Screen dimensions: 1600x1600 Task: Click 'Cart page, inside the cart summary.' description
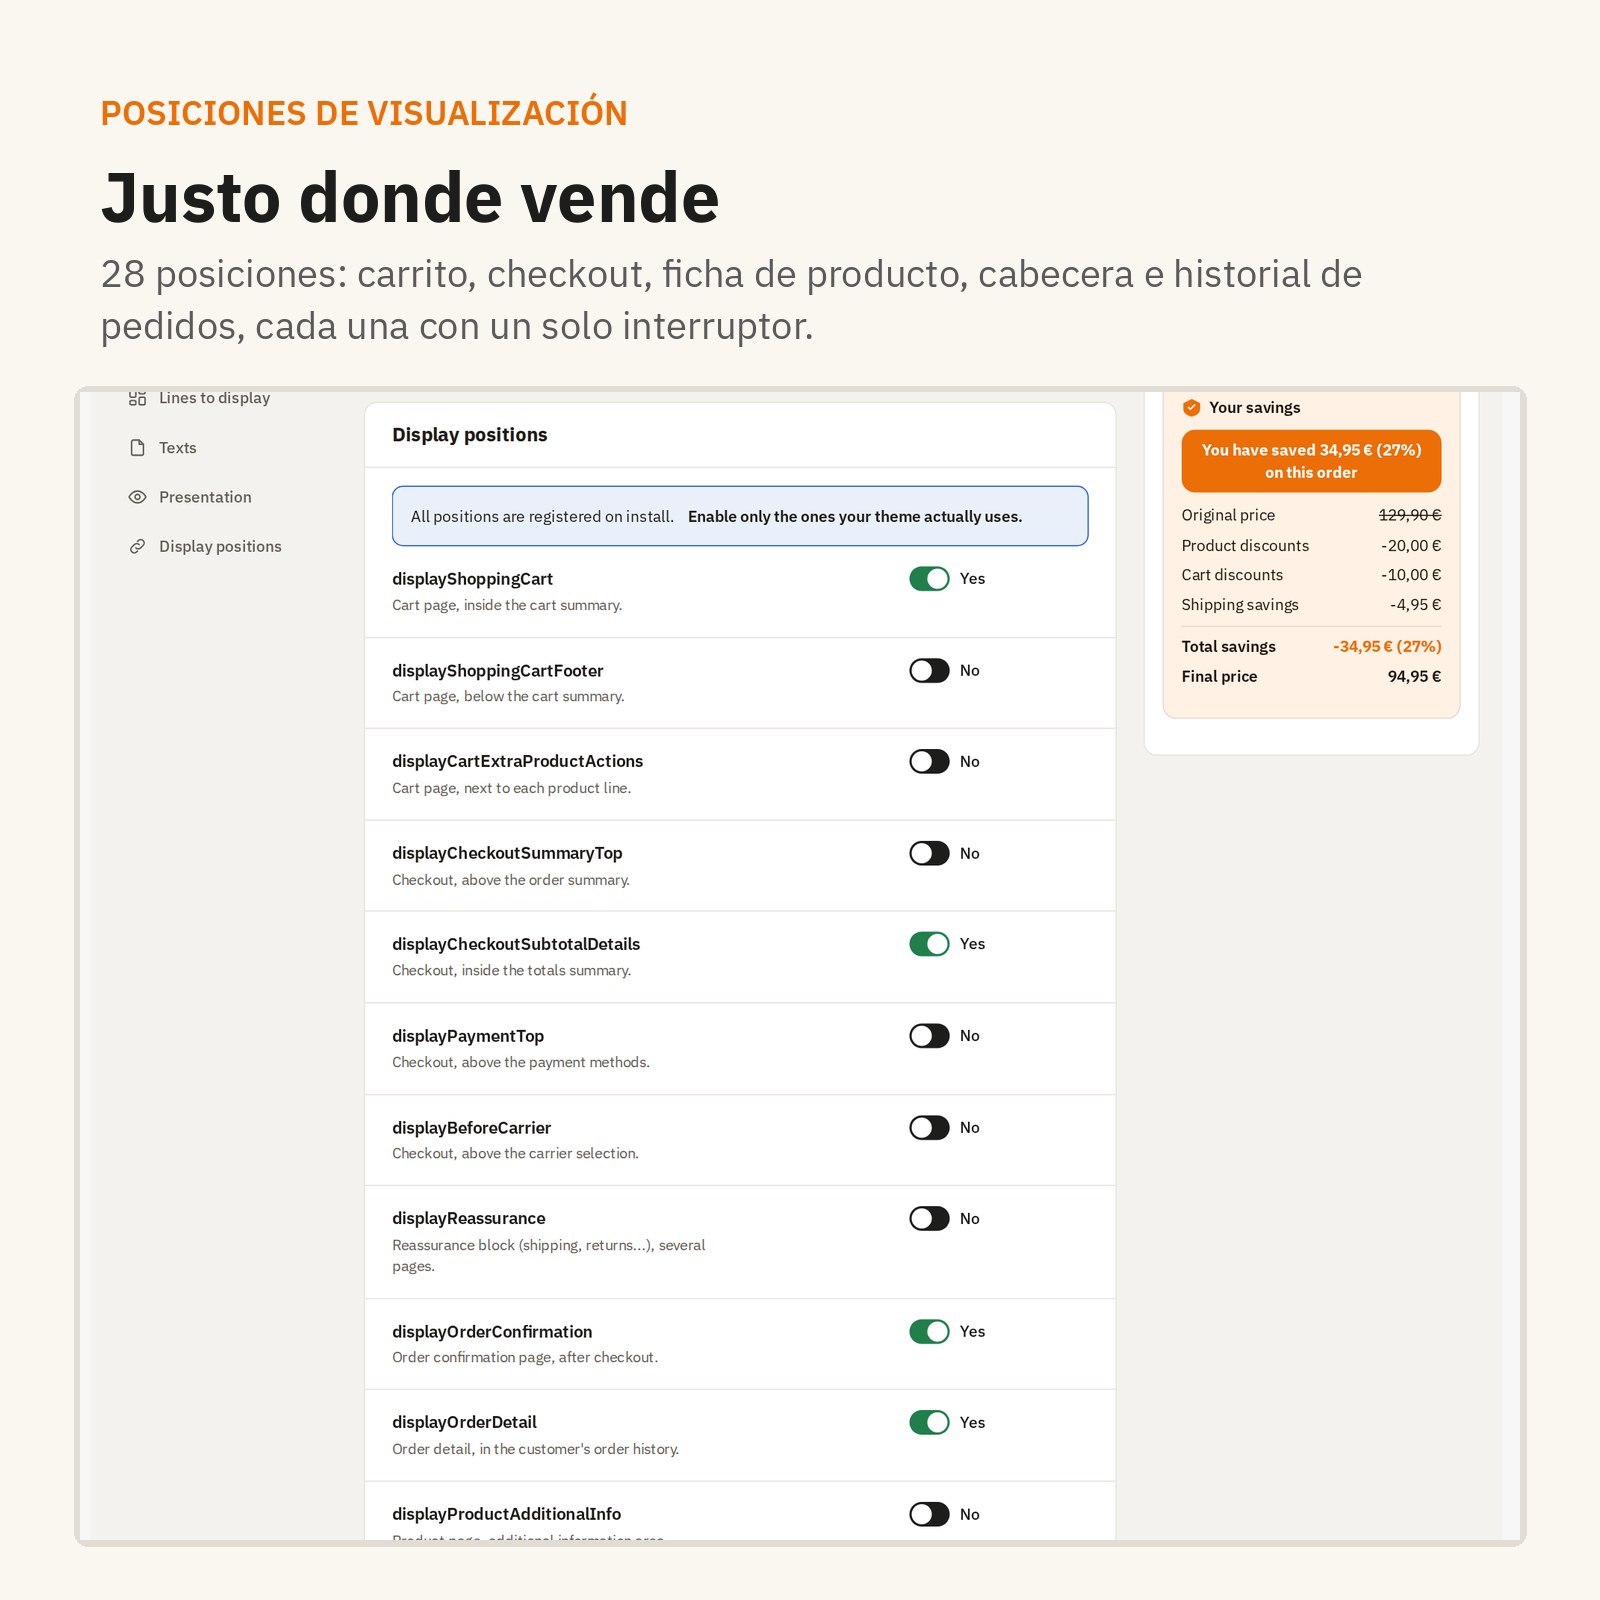(507, 606)
